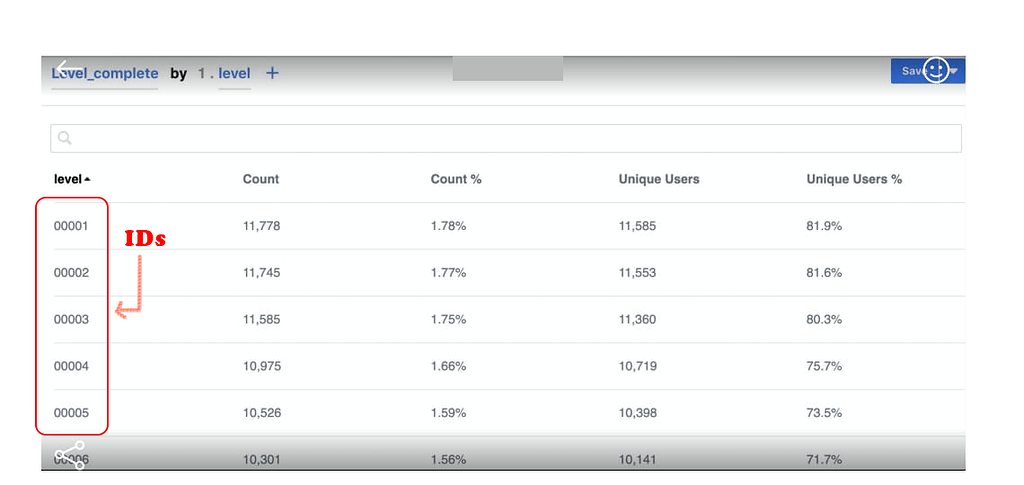Toggle the level column sort arrow
The width and height of the screenshot is (1024, 485).
click(87, 180)
